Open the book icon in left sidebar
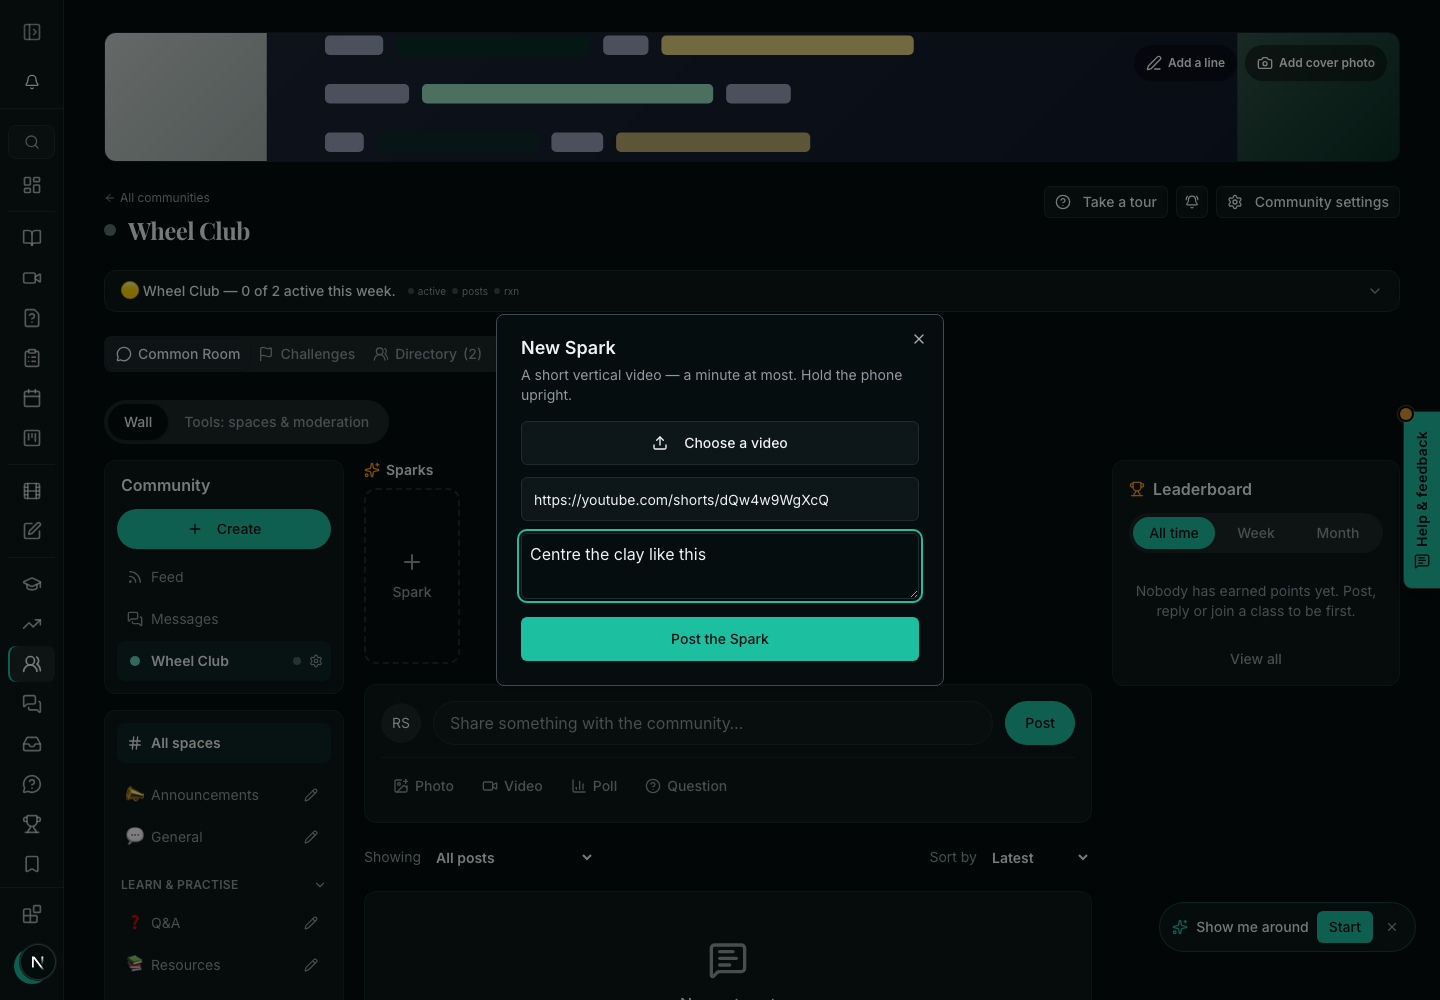 click(32, 238)
